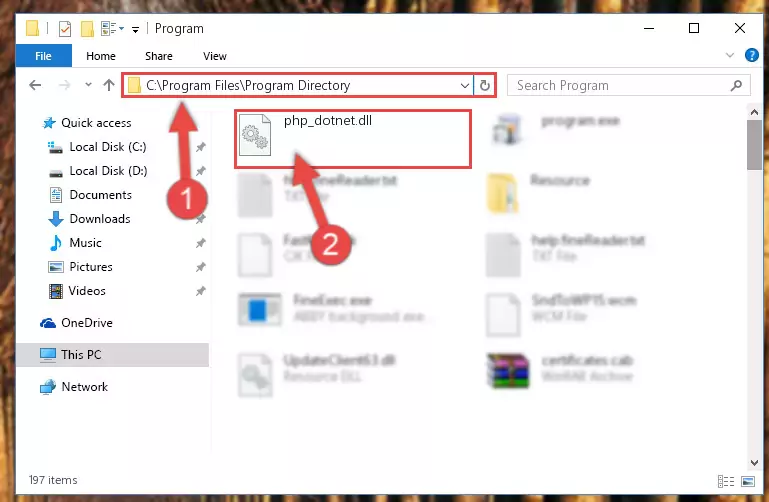Click the Up one level arrow
Screen dimensions: 769x502
(109, 85)
